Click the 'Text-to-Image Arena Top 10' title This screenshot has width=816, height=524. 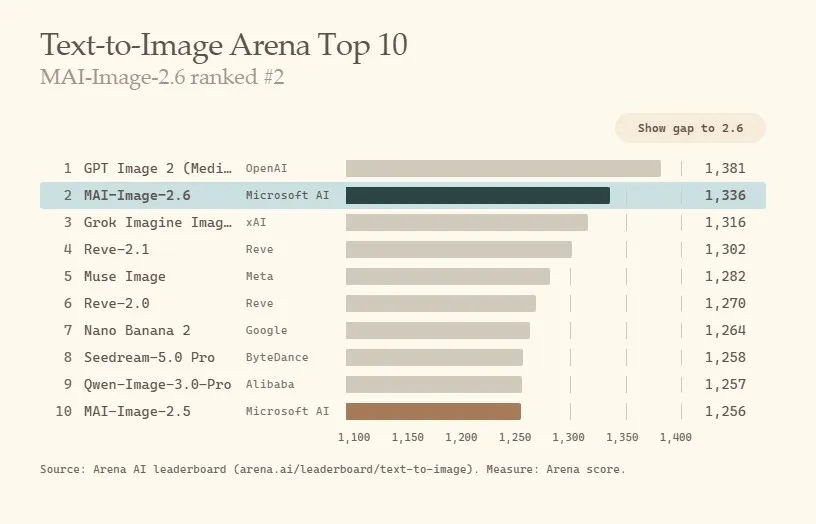tap(224, 45)
